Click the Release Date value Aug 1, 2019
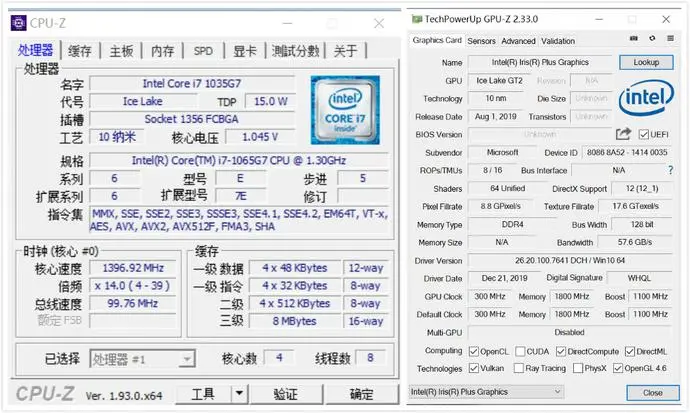 click(x=495, y=117)
